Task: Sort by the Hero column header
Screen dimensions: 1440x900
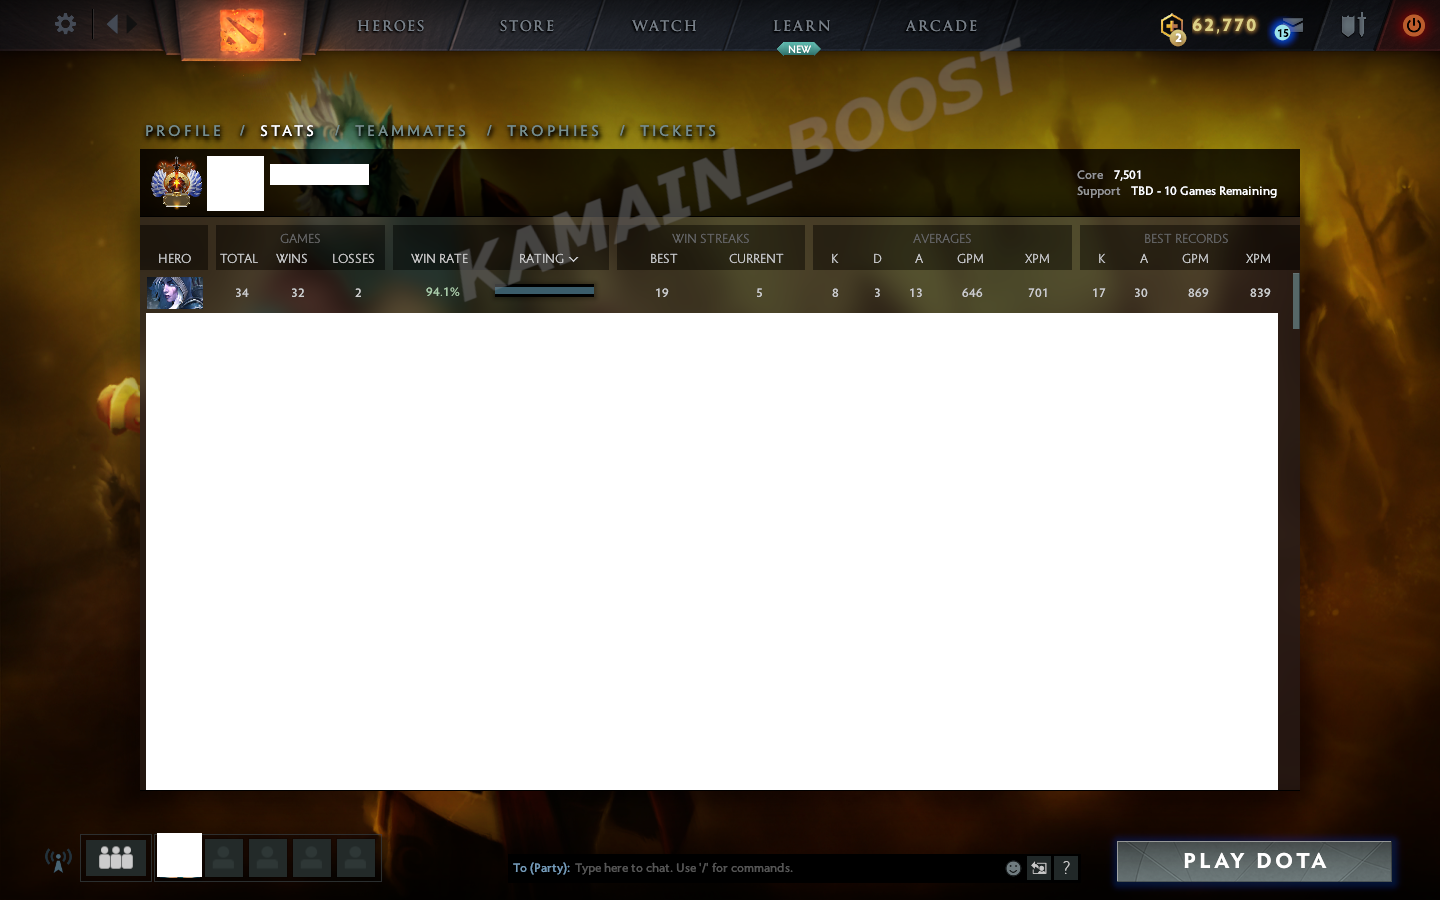Action: [175, 259]
